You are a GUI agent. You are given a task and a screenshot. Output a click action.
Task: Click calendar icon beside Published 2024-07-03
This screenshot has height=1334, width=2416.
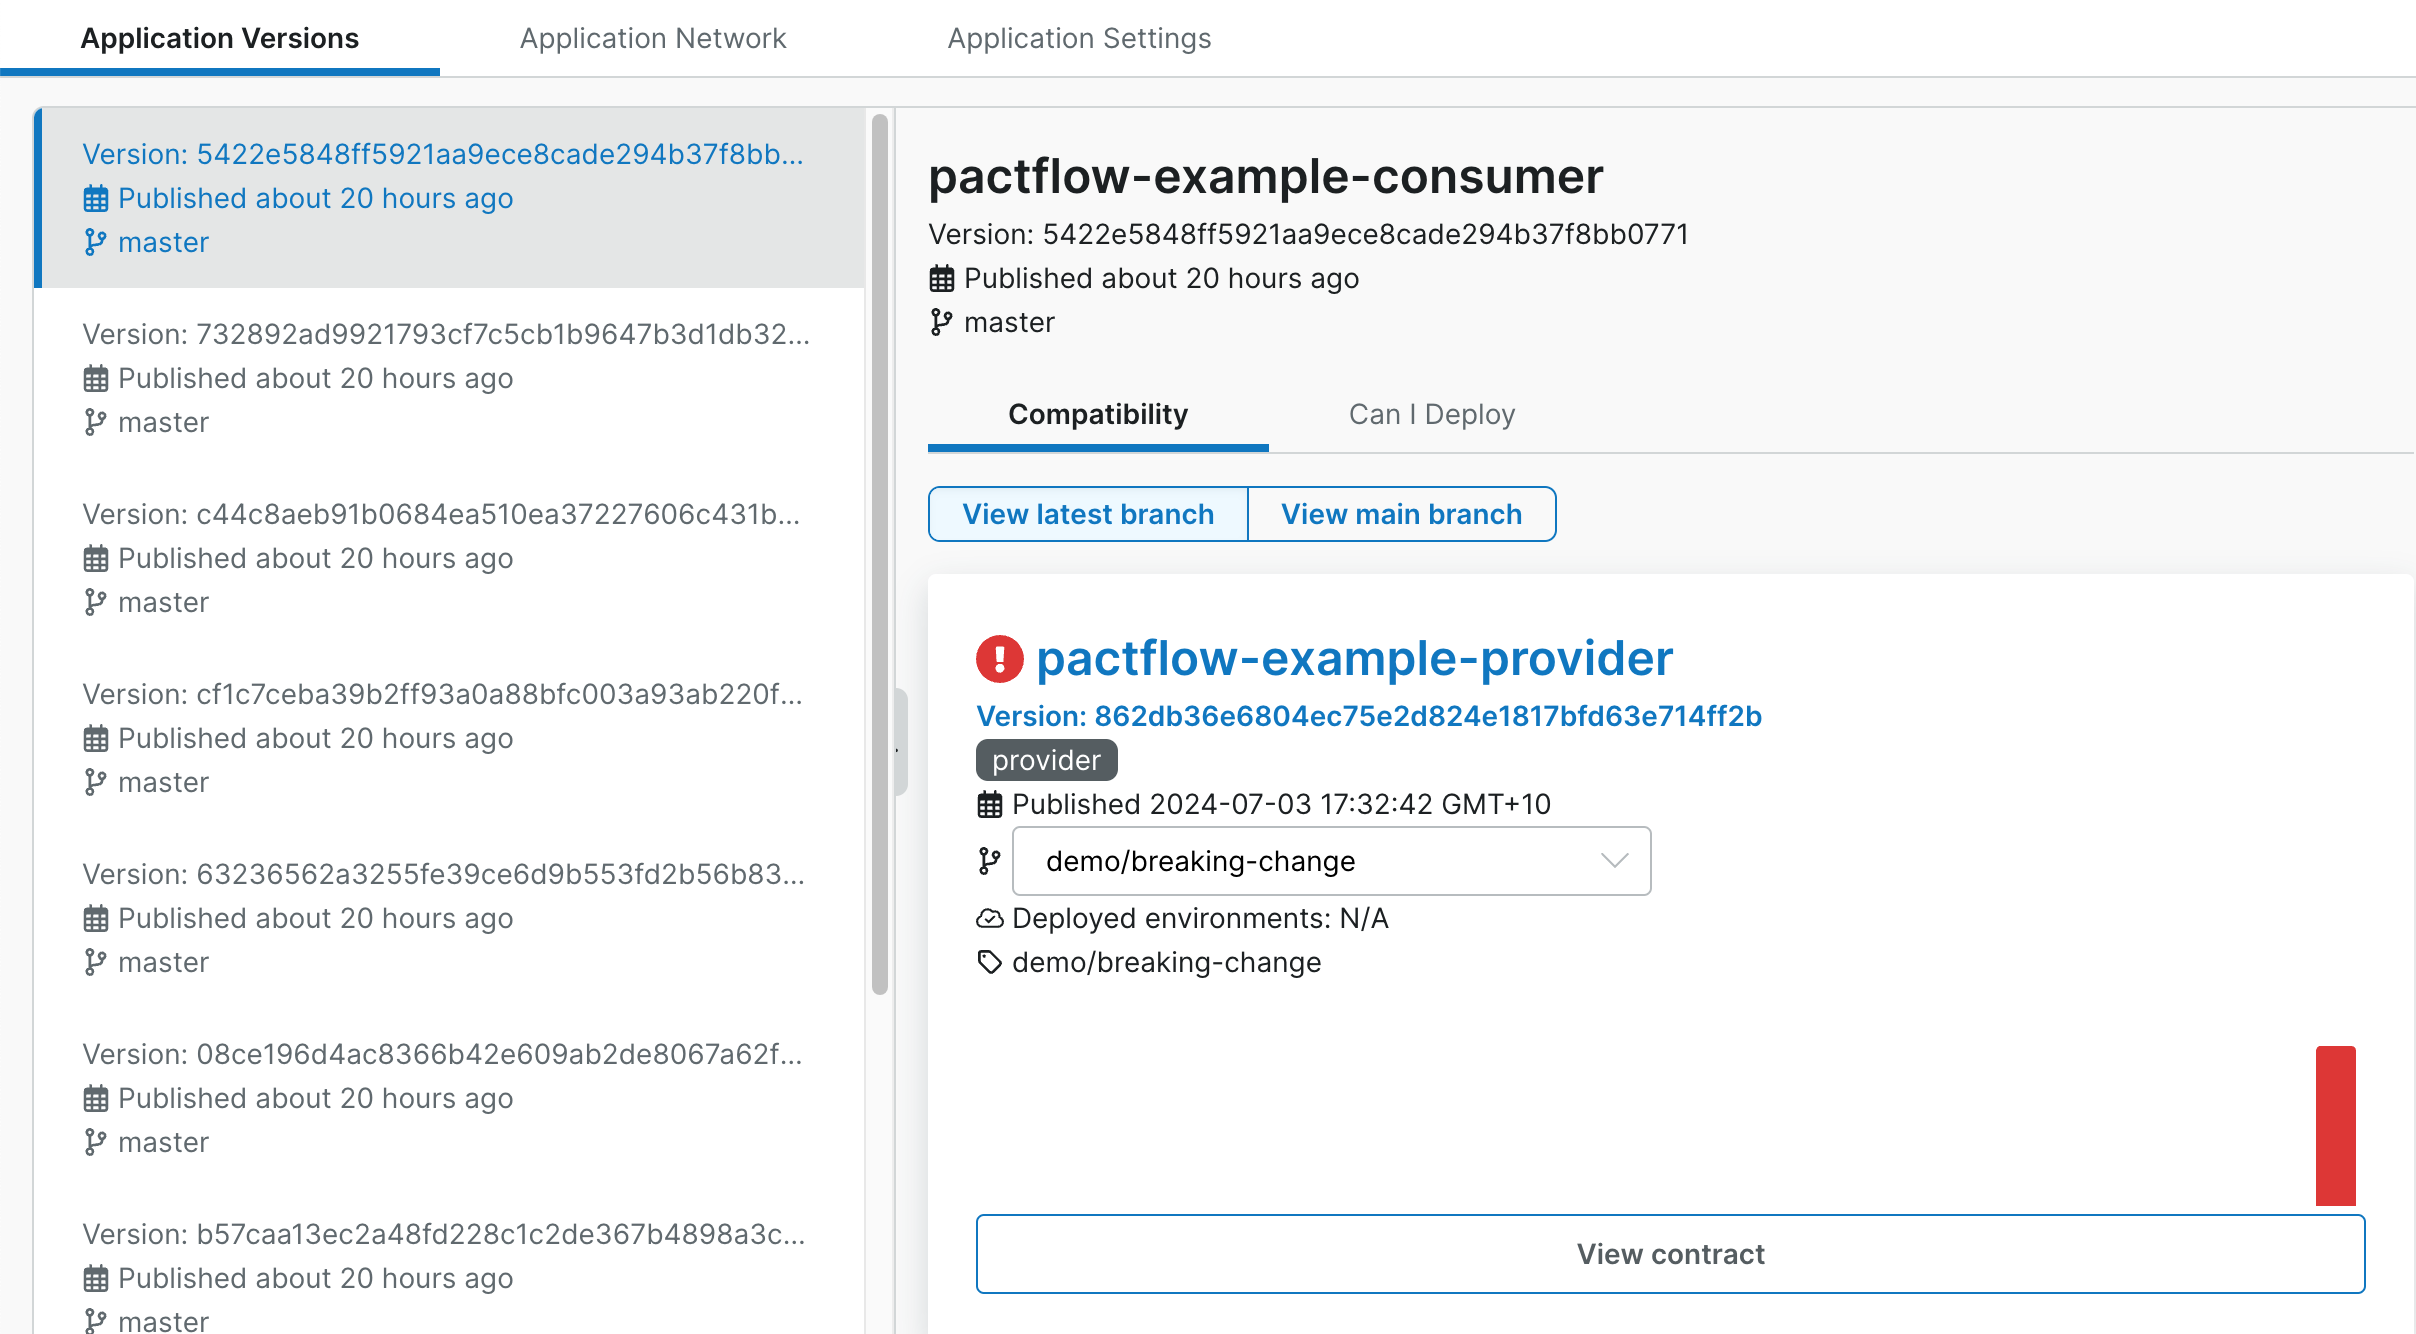click(990, 805)
